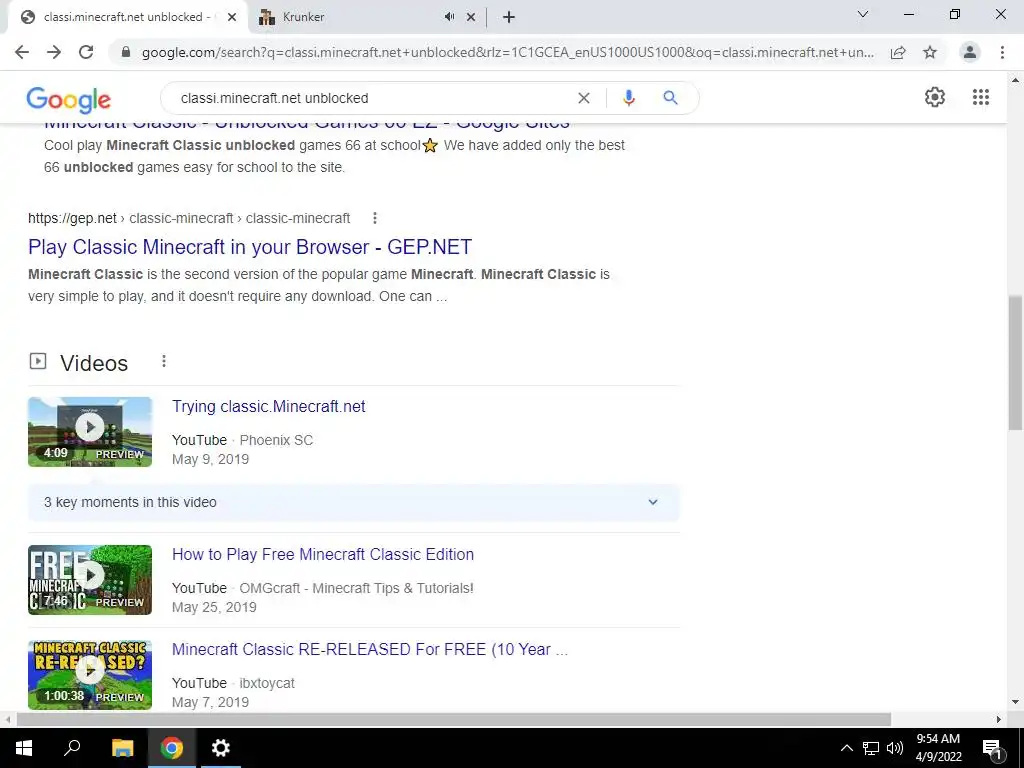Close the Krunker tab

(471, 18)
